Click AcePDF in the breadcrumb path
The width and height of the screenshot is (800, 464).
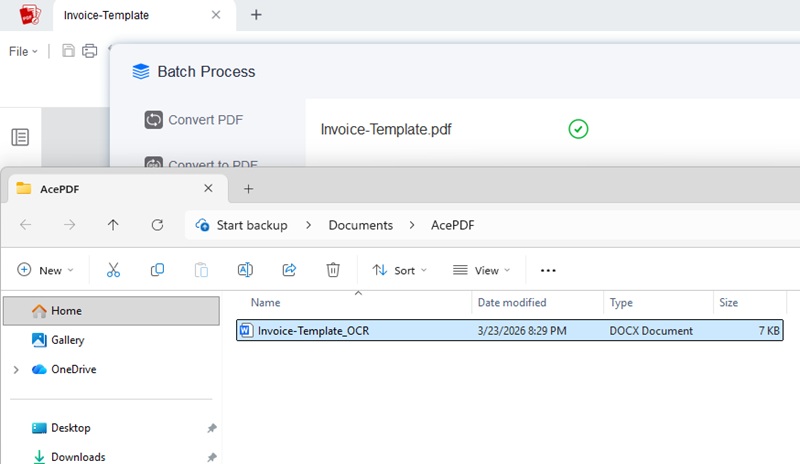coord(453,225)
